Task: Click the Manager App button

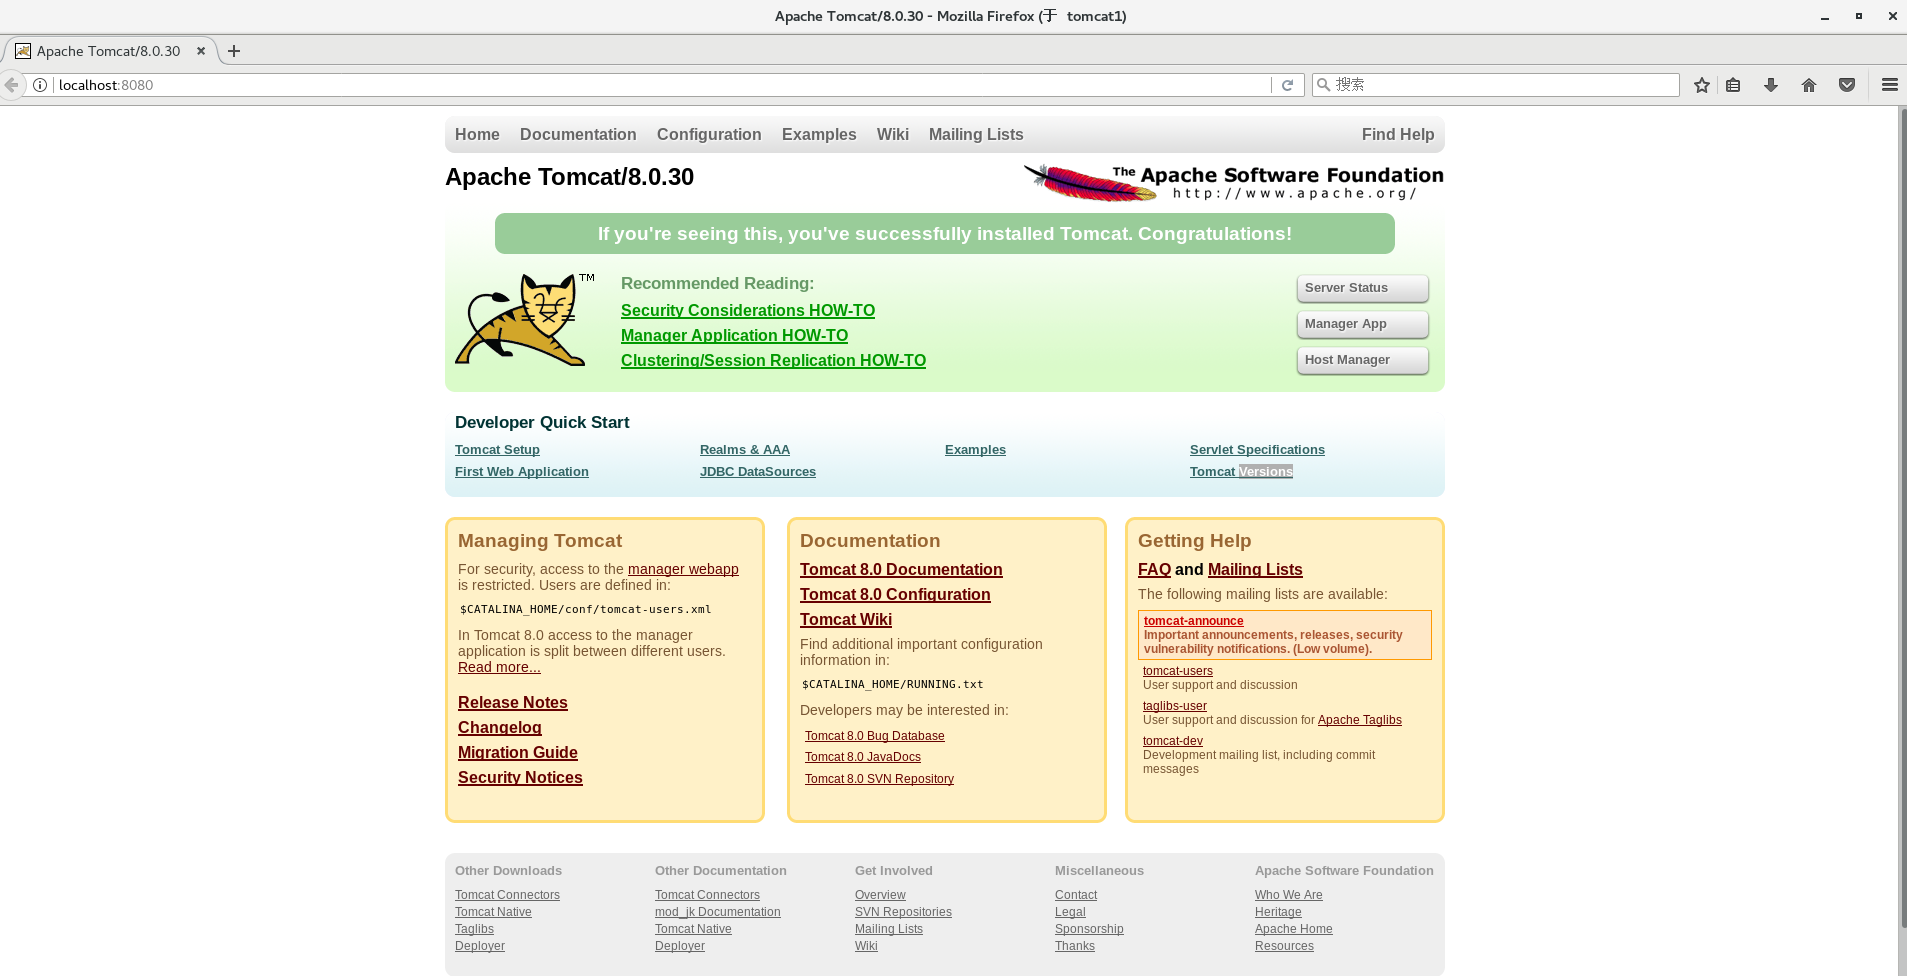Action: (x=1362, y=324)
